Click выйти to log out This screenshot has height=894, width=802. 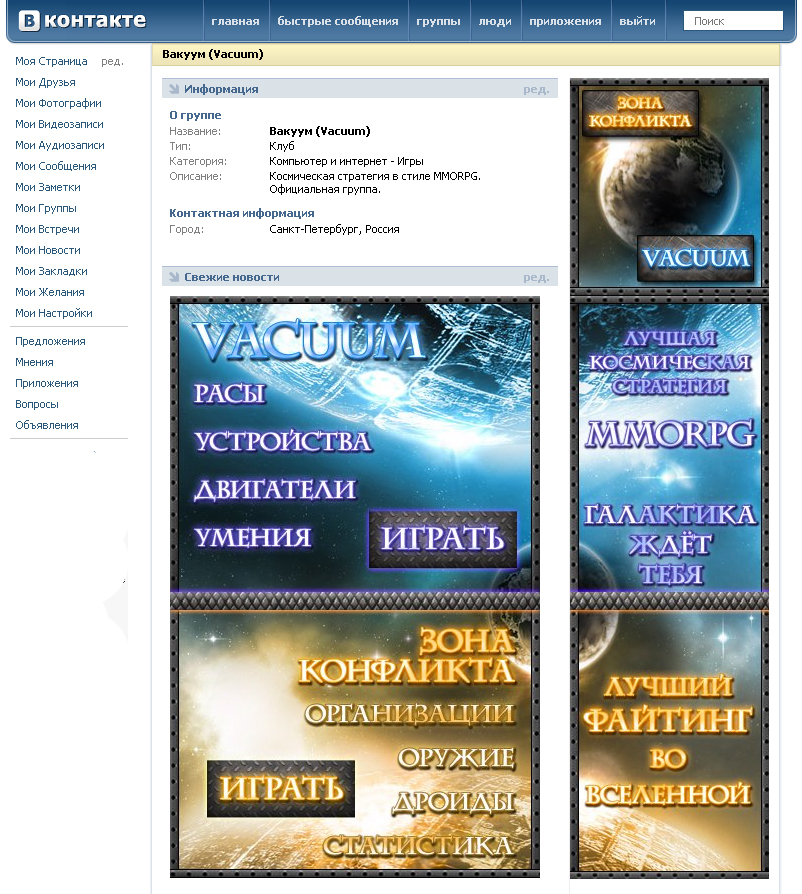point(638,19)
